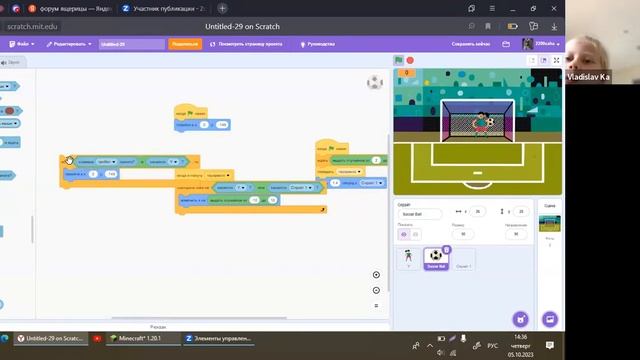Click the project title input field

point(132,44)
